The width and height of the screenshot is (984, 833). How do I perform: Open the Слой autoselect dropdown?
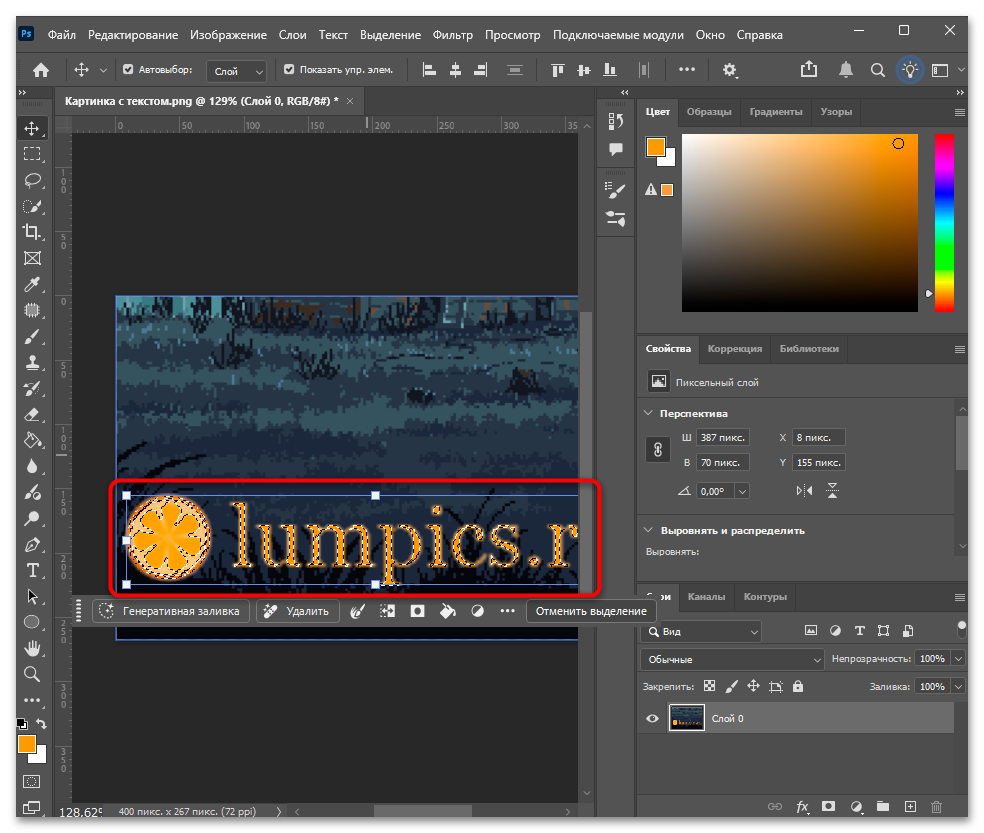[x=236, y=71]
